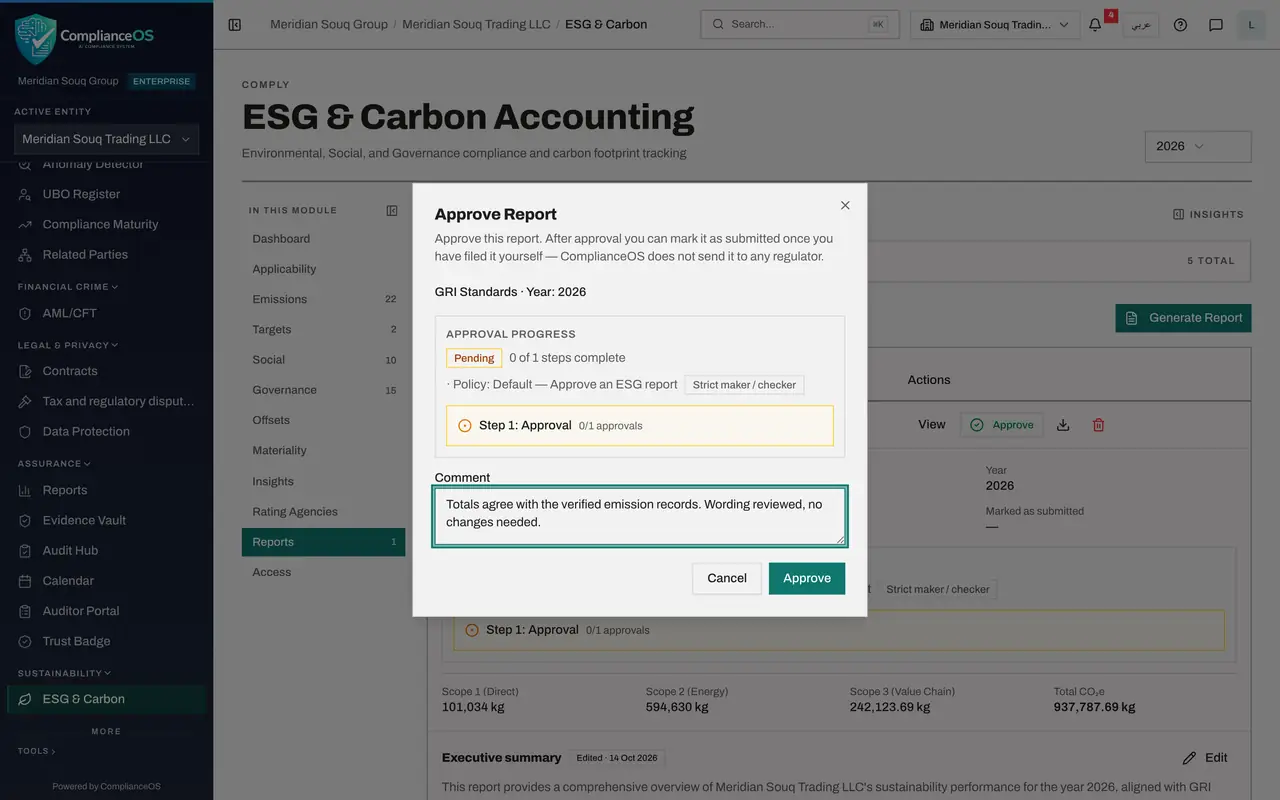Open the Governance module tab
The width and height of the screenshot is (1280, 800).
coord(323,390)
